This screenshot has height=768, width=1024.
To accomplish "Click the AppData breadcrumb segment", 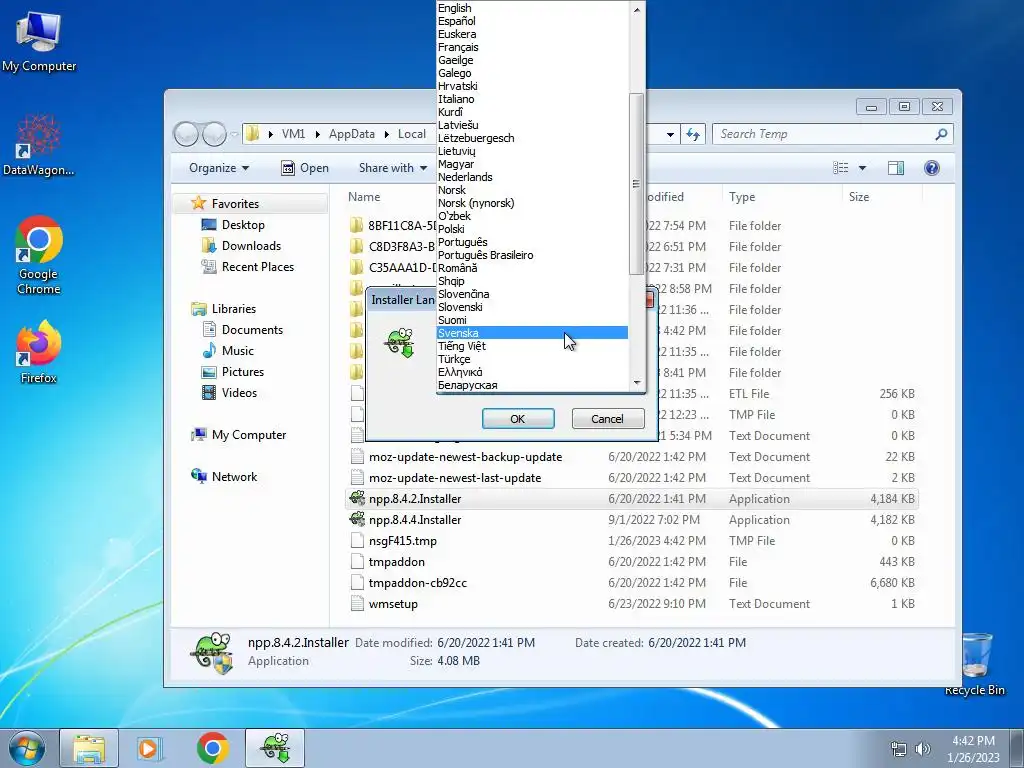I will tap(351, 134).
